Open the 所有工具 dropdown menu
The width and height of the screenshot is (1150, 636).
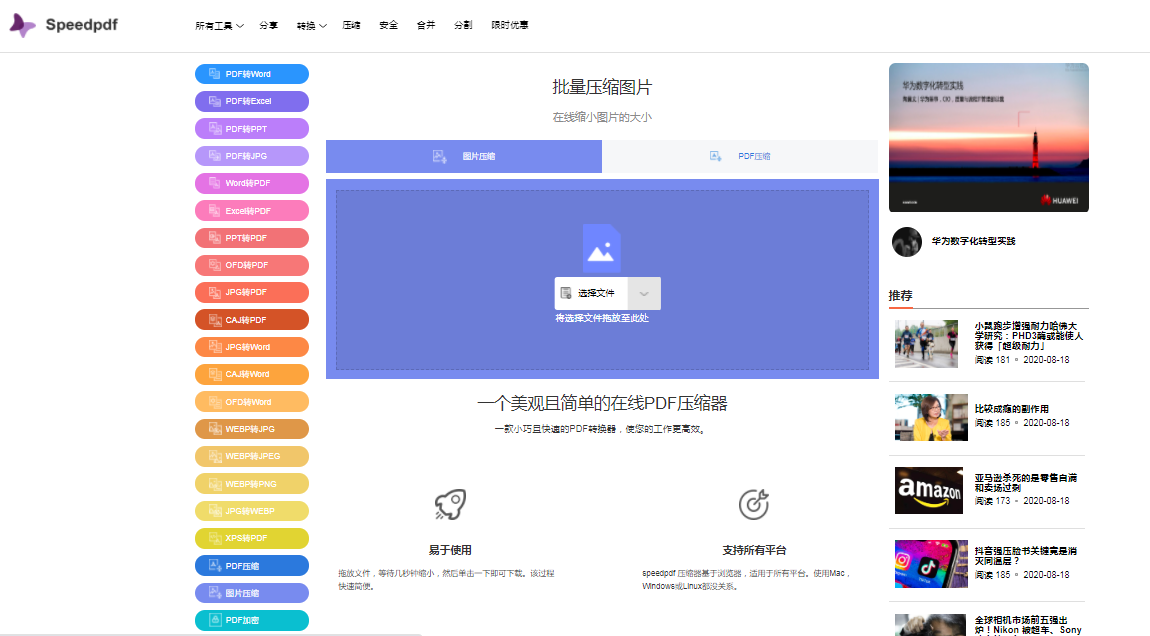coord(219,26)
